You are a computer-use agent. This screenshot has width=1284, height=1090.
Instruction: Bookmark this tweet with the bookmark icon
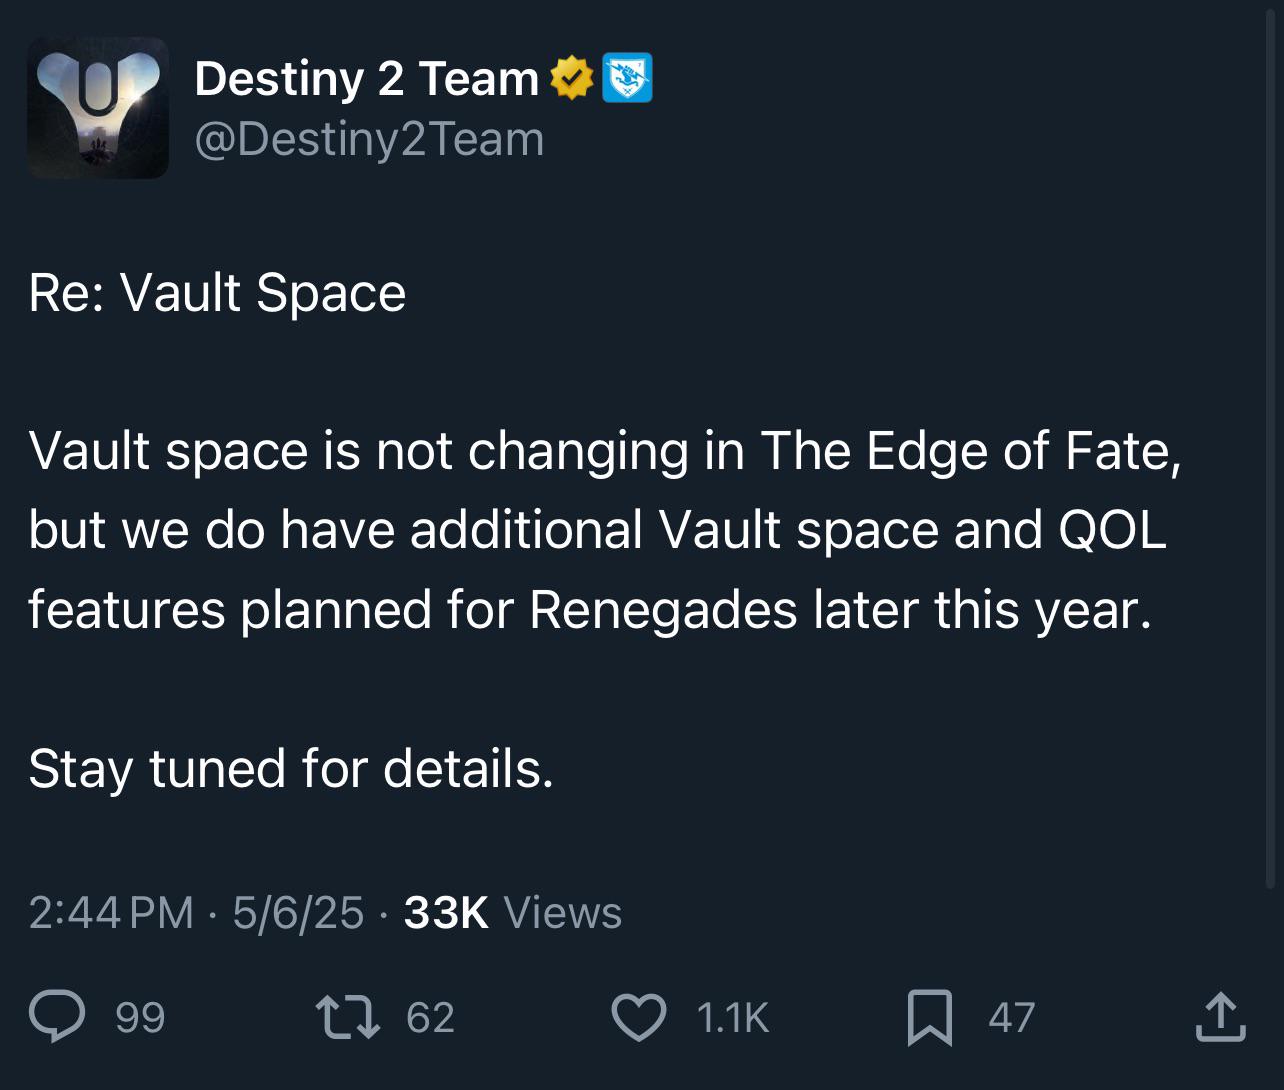(x=929, y=1016)
